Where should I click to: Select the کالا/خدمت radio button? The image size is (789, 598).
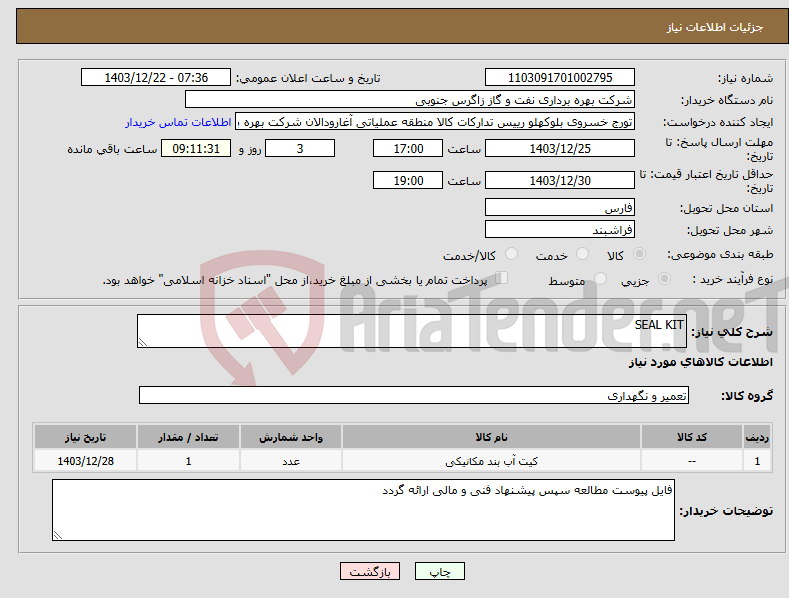point(511,254)
